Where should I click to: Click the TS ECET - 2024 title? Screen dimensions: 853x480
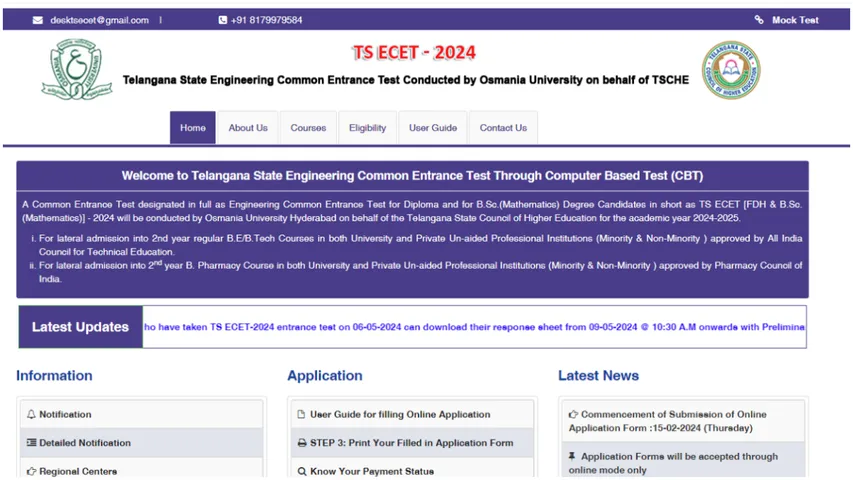tap(413, 53)
